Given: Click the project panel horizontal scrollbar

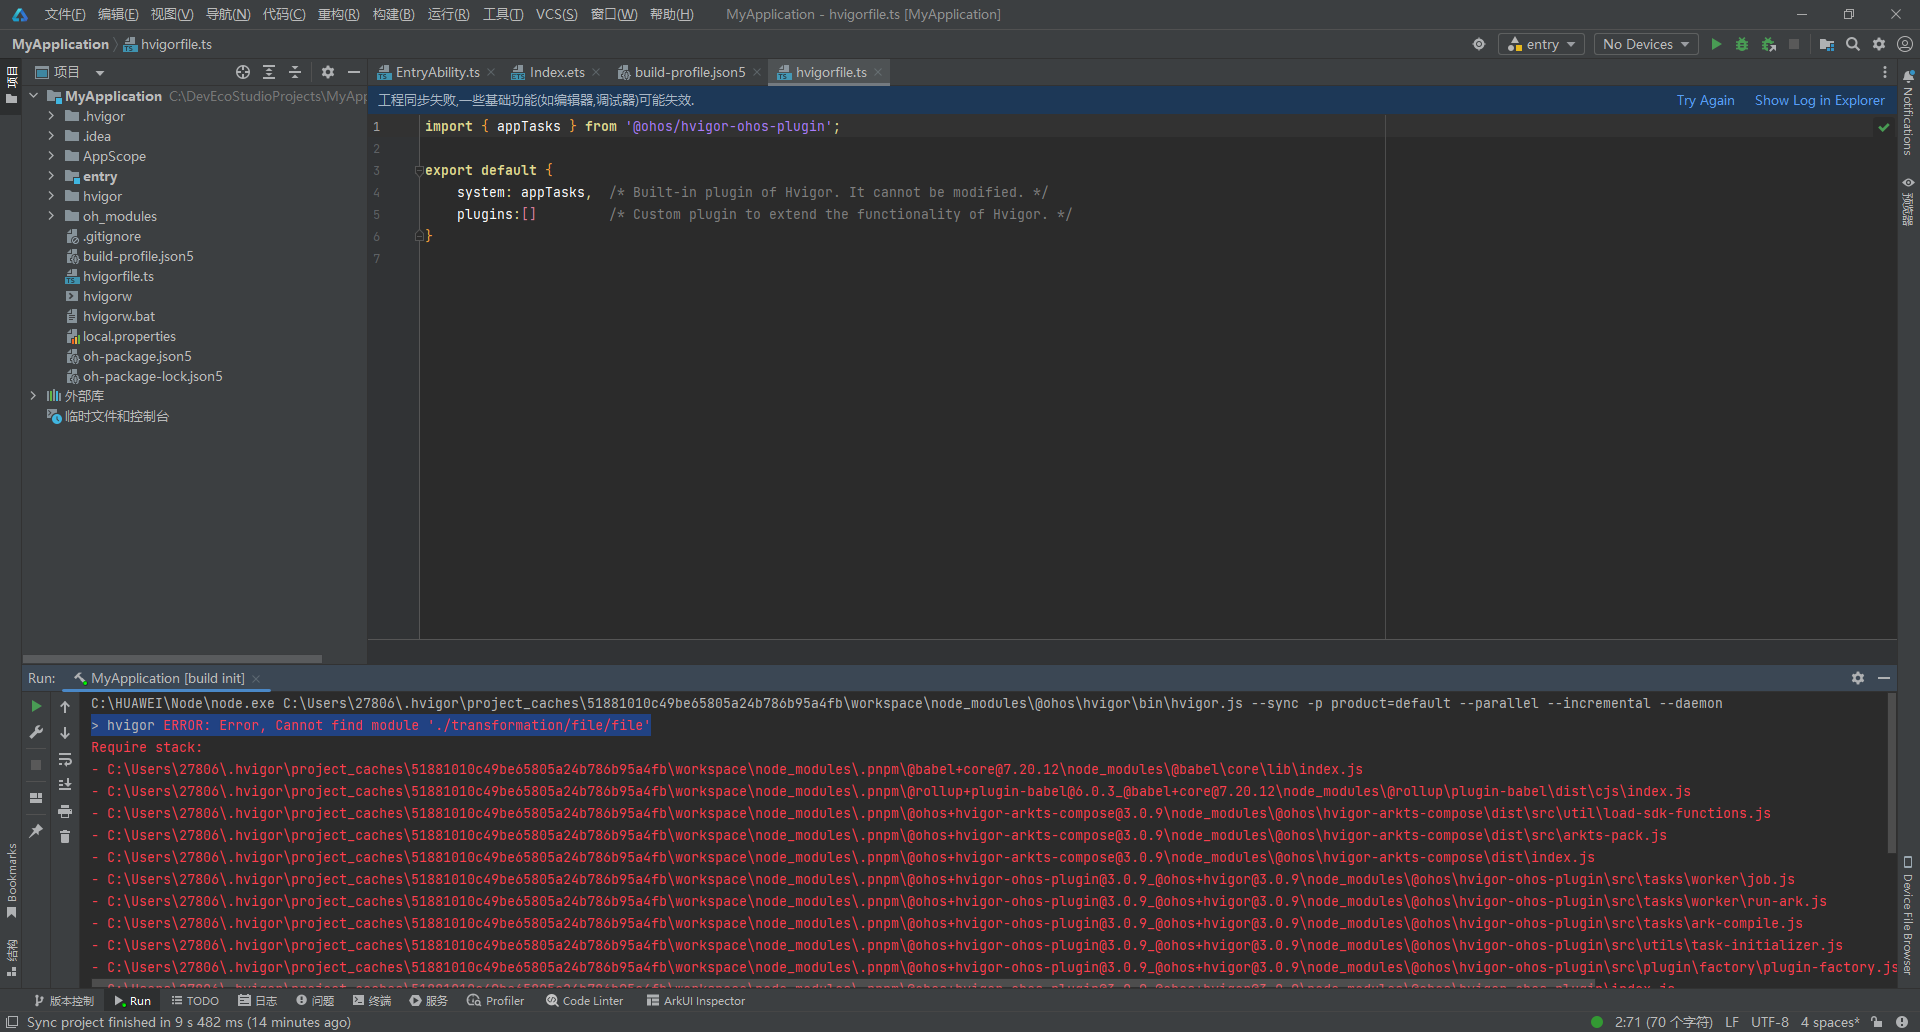Looking at the screenshot, I should (172, 659).
